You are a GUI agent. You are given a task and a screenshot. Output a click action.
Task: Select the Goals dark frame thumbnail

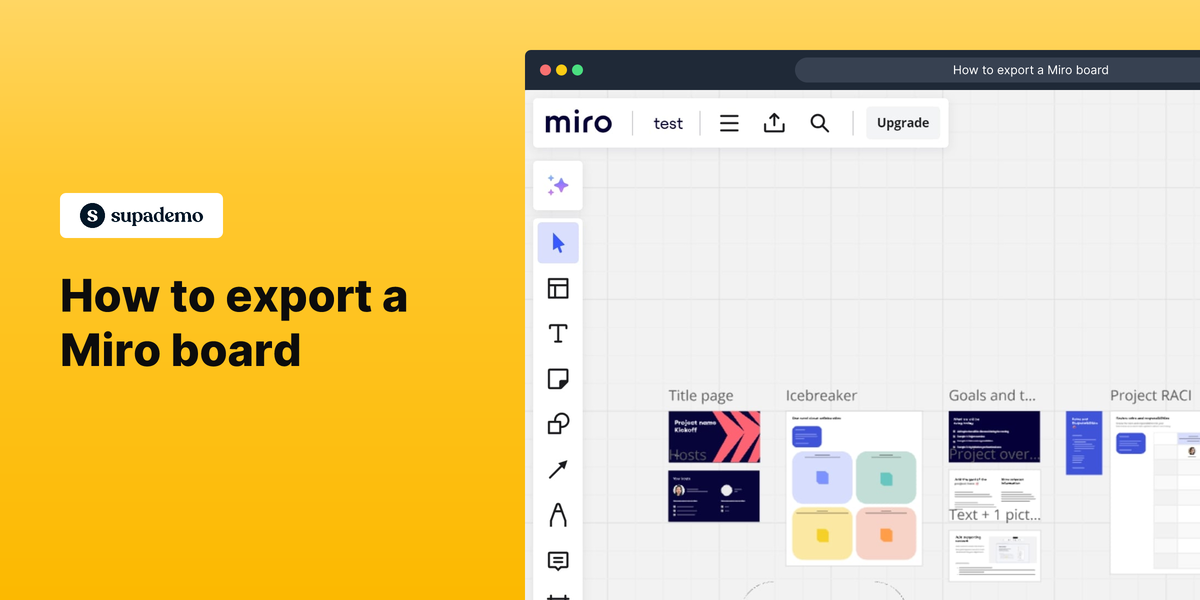994,437
